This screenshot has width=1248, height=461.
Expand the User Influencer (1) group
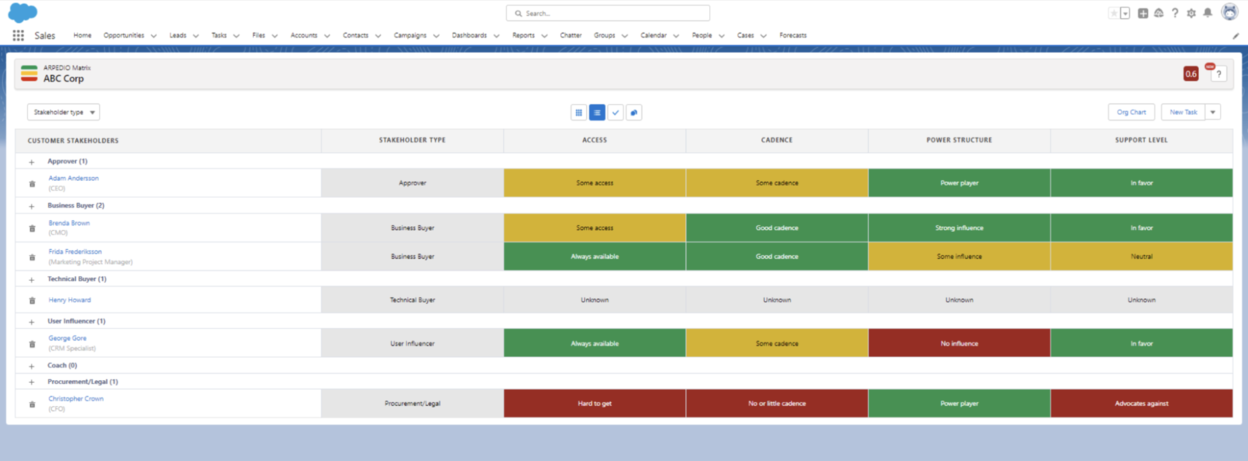coord(32,321)
